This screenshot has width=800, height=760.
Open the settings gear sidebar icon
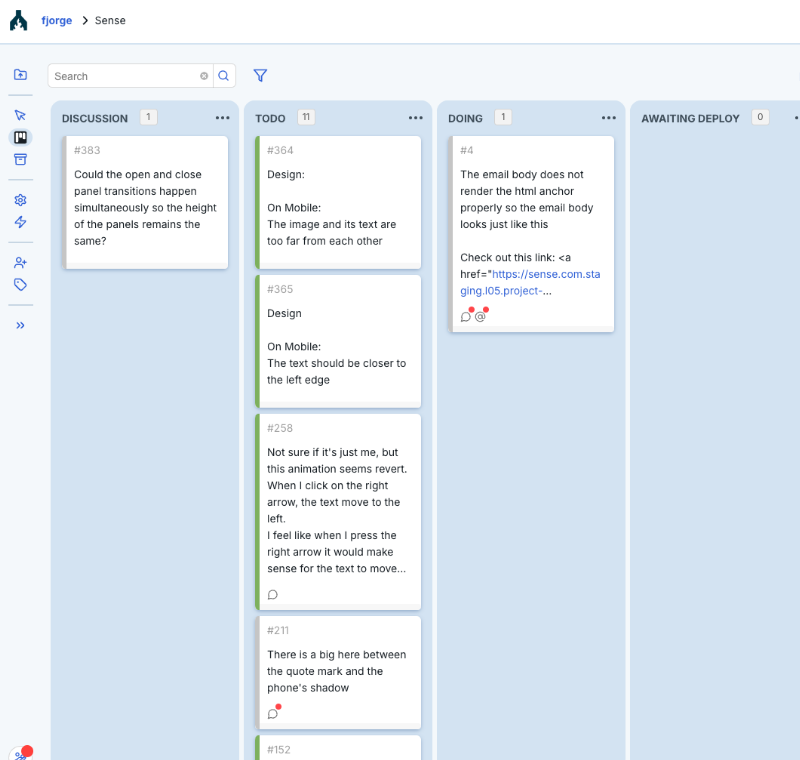tap(20, 200)
